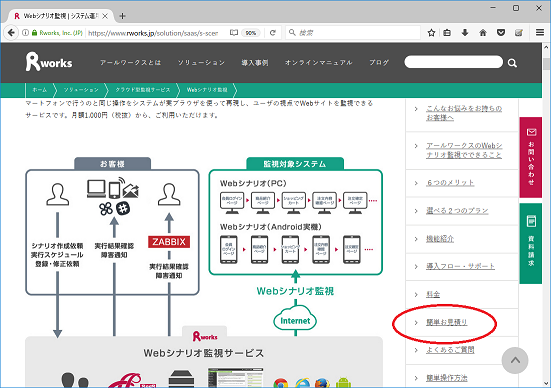Image resolution: width=551 pixels, height=388 pixels.
Task: Open new tab with plus icon
Action: click(x=122, y=16)
